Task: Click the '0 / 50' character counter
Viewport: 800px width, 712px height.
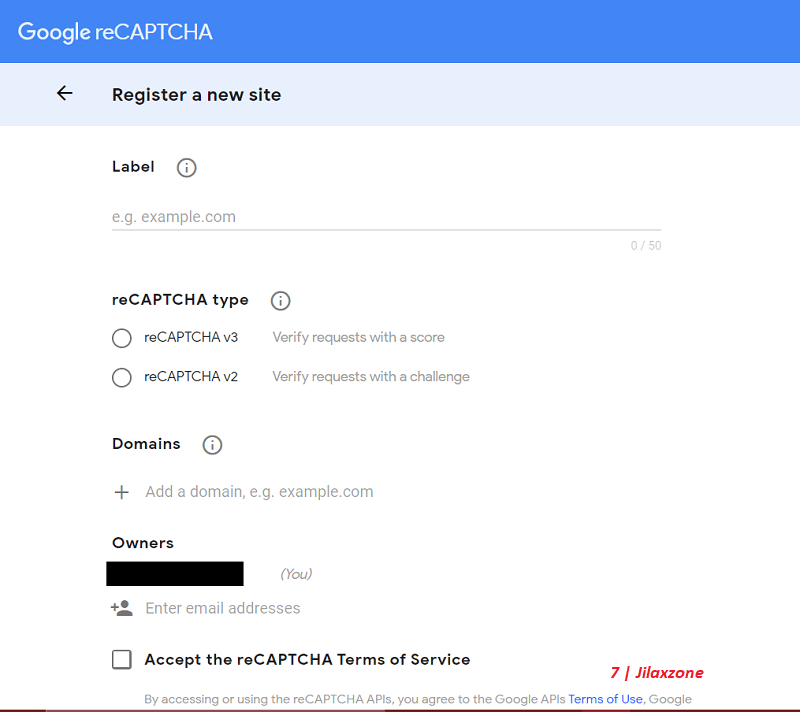Action: click(646, 246)
